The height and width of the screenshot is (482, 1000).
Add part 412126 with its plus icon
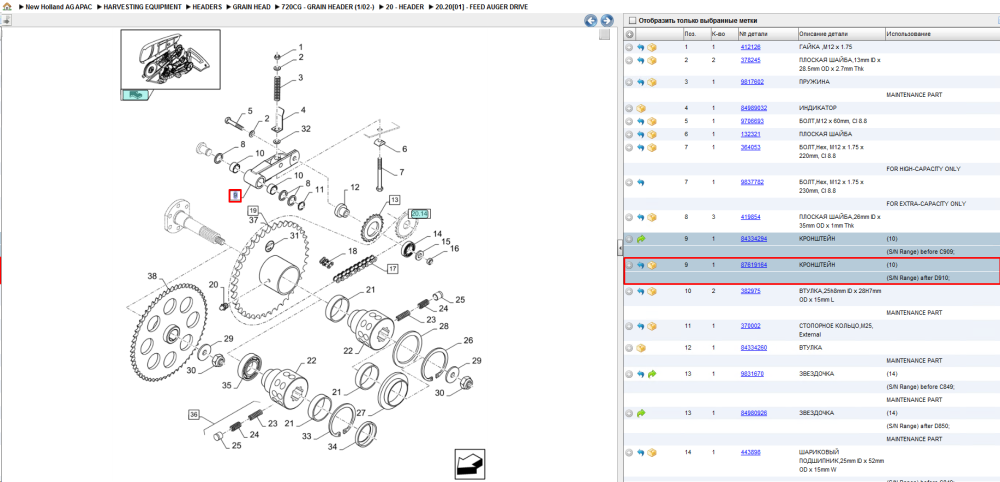tap(629, 48)
